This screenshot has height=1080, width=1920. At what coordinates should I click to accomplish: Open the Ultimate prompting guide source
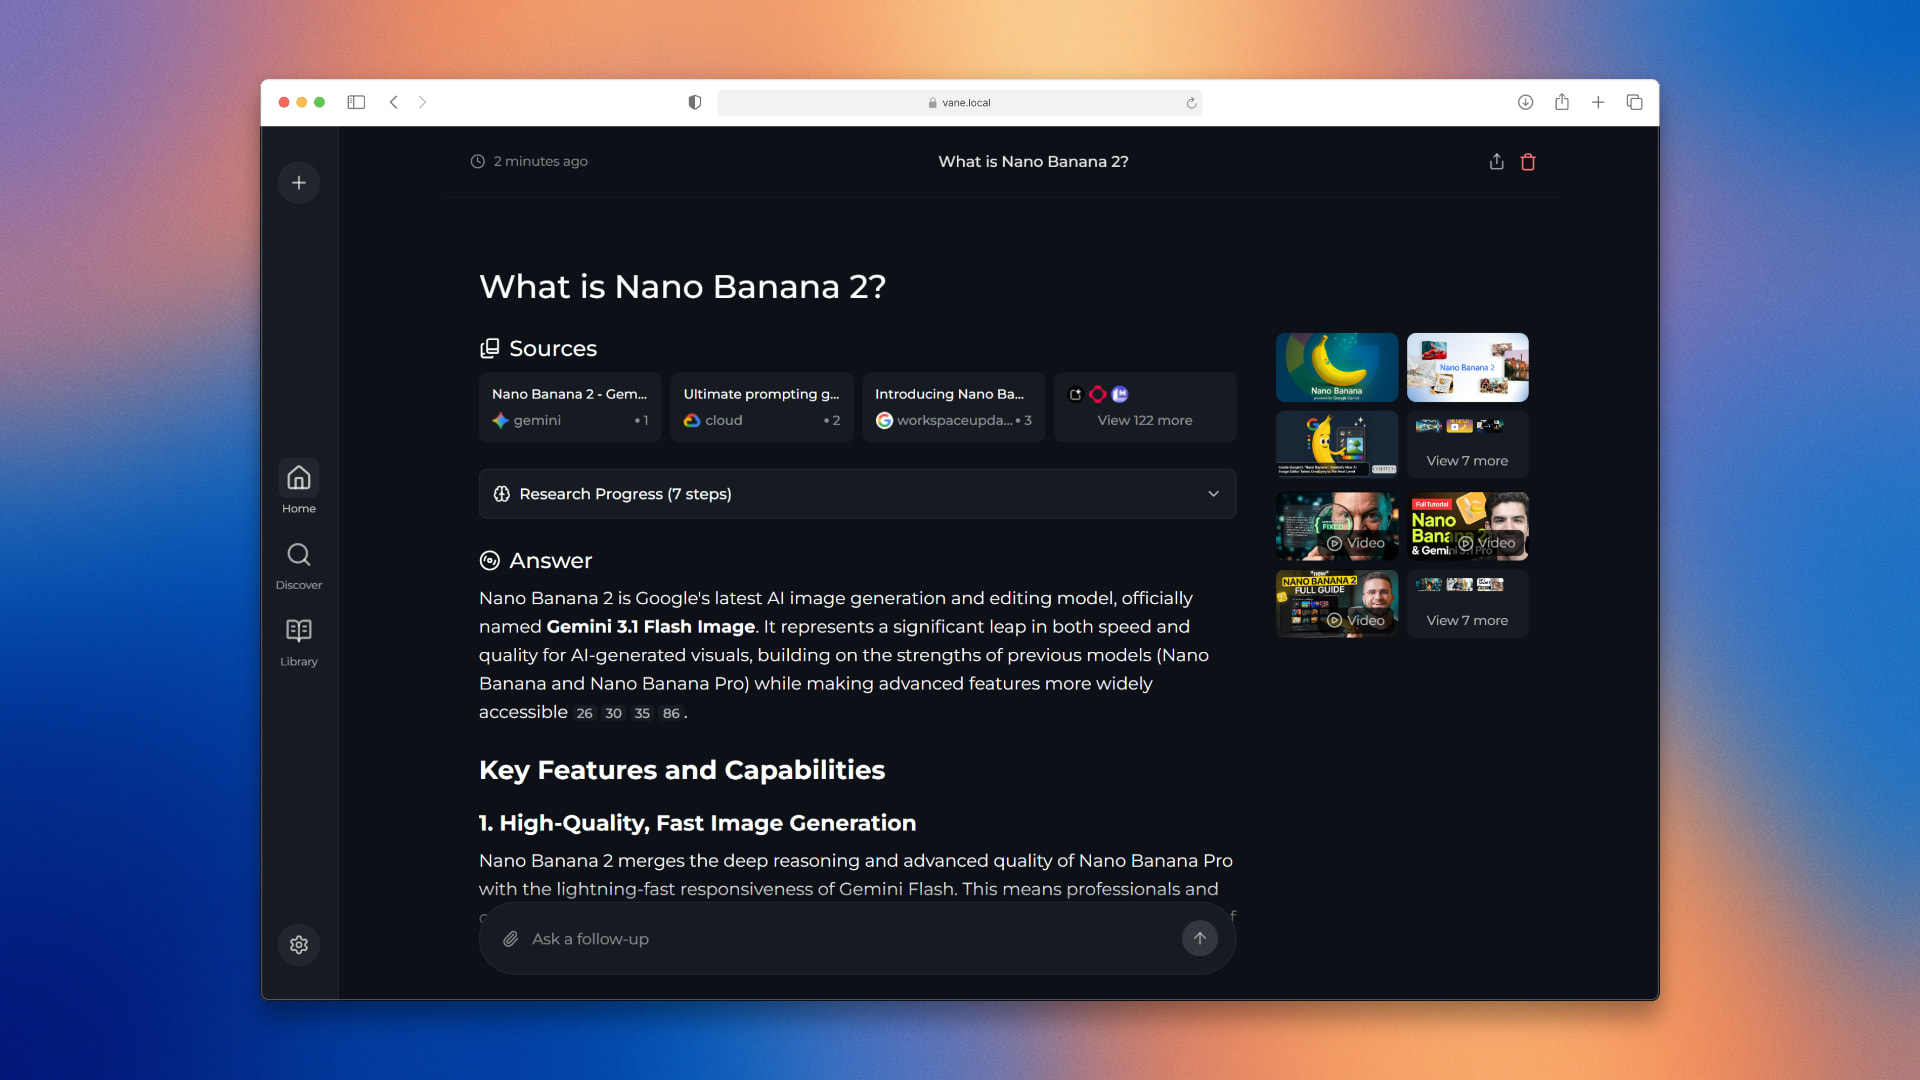761,408
